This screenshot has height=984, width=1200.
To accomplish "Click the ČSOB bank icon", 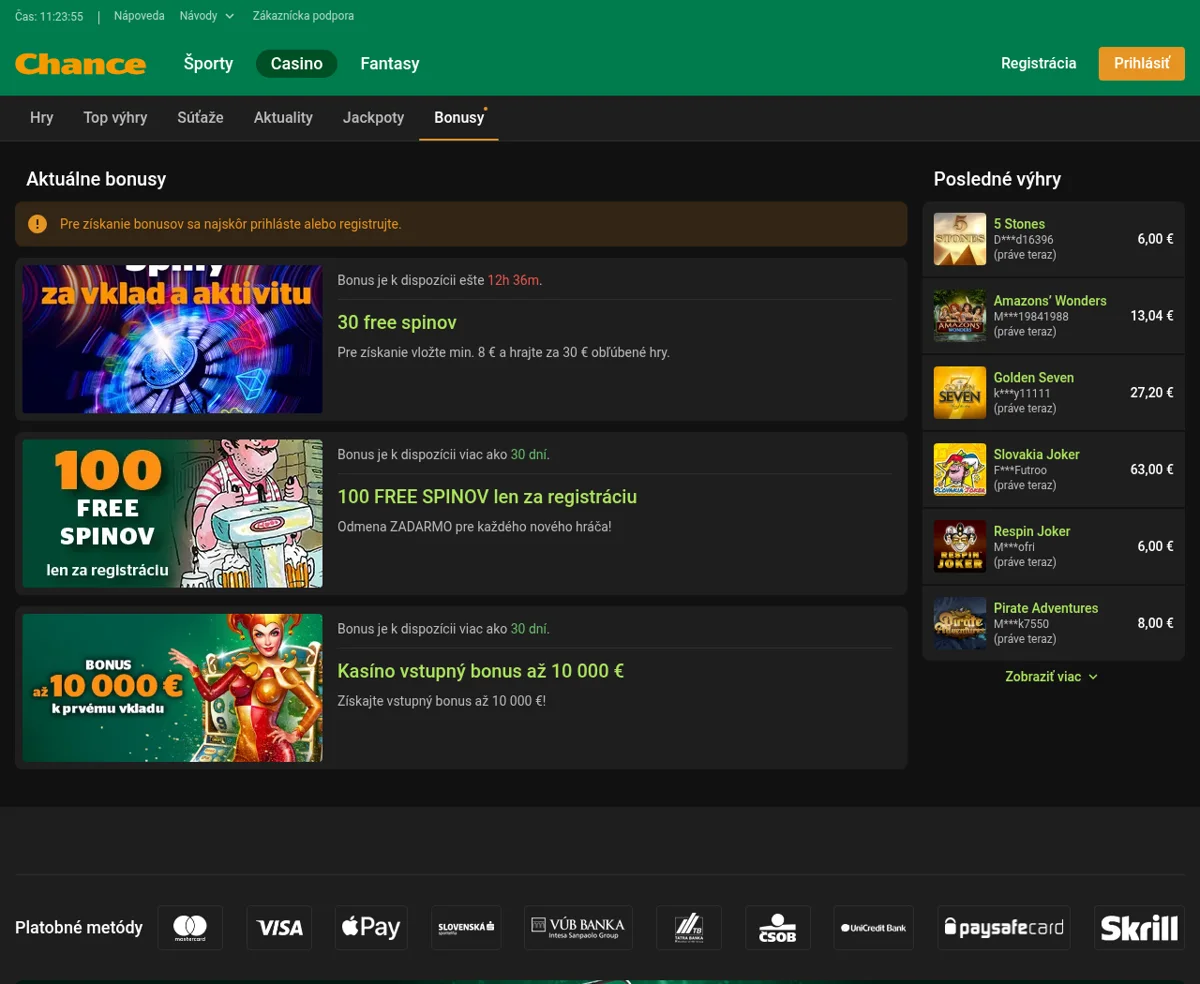I will [x=778, y=928].
